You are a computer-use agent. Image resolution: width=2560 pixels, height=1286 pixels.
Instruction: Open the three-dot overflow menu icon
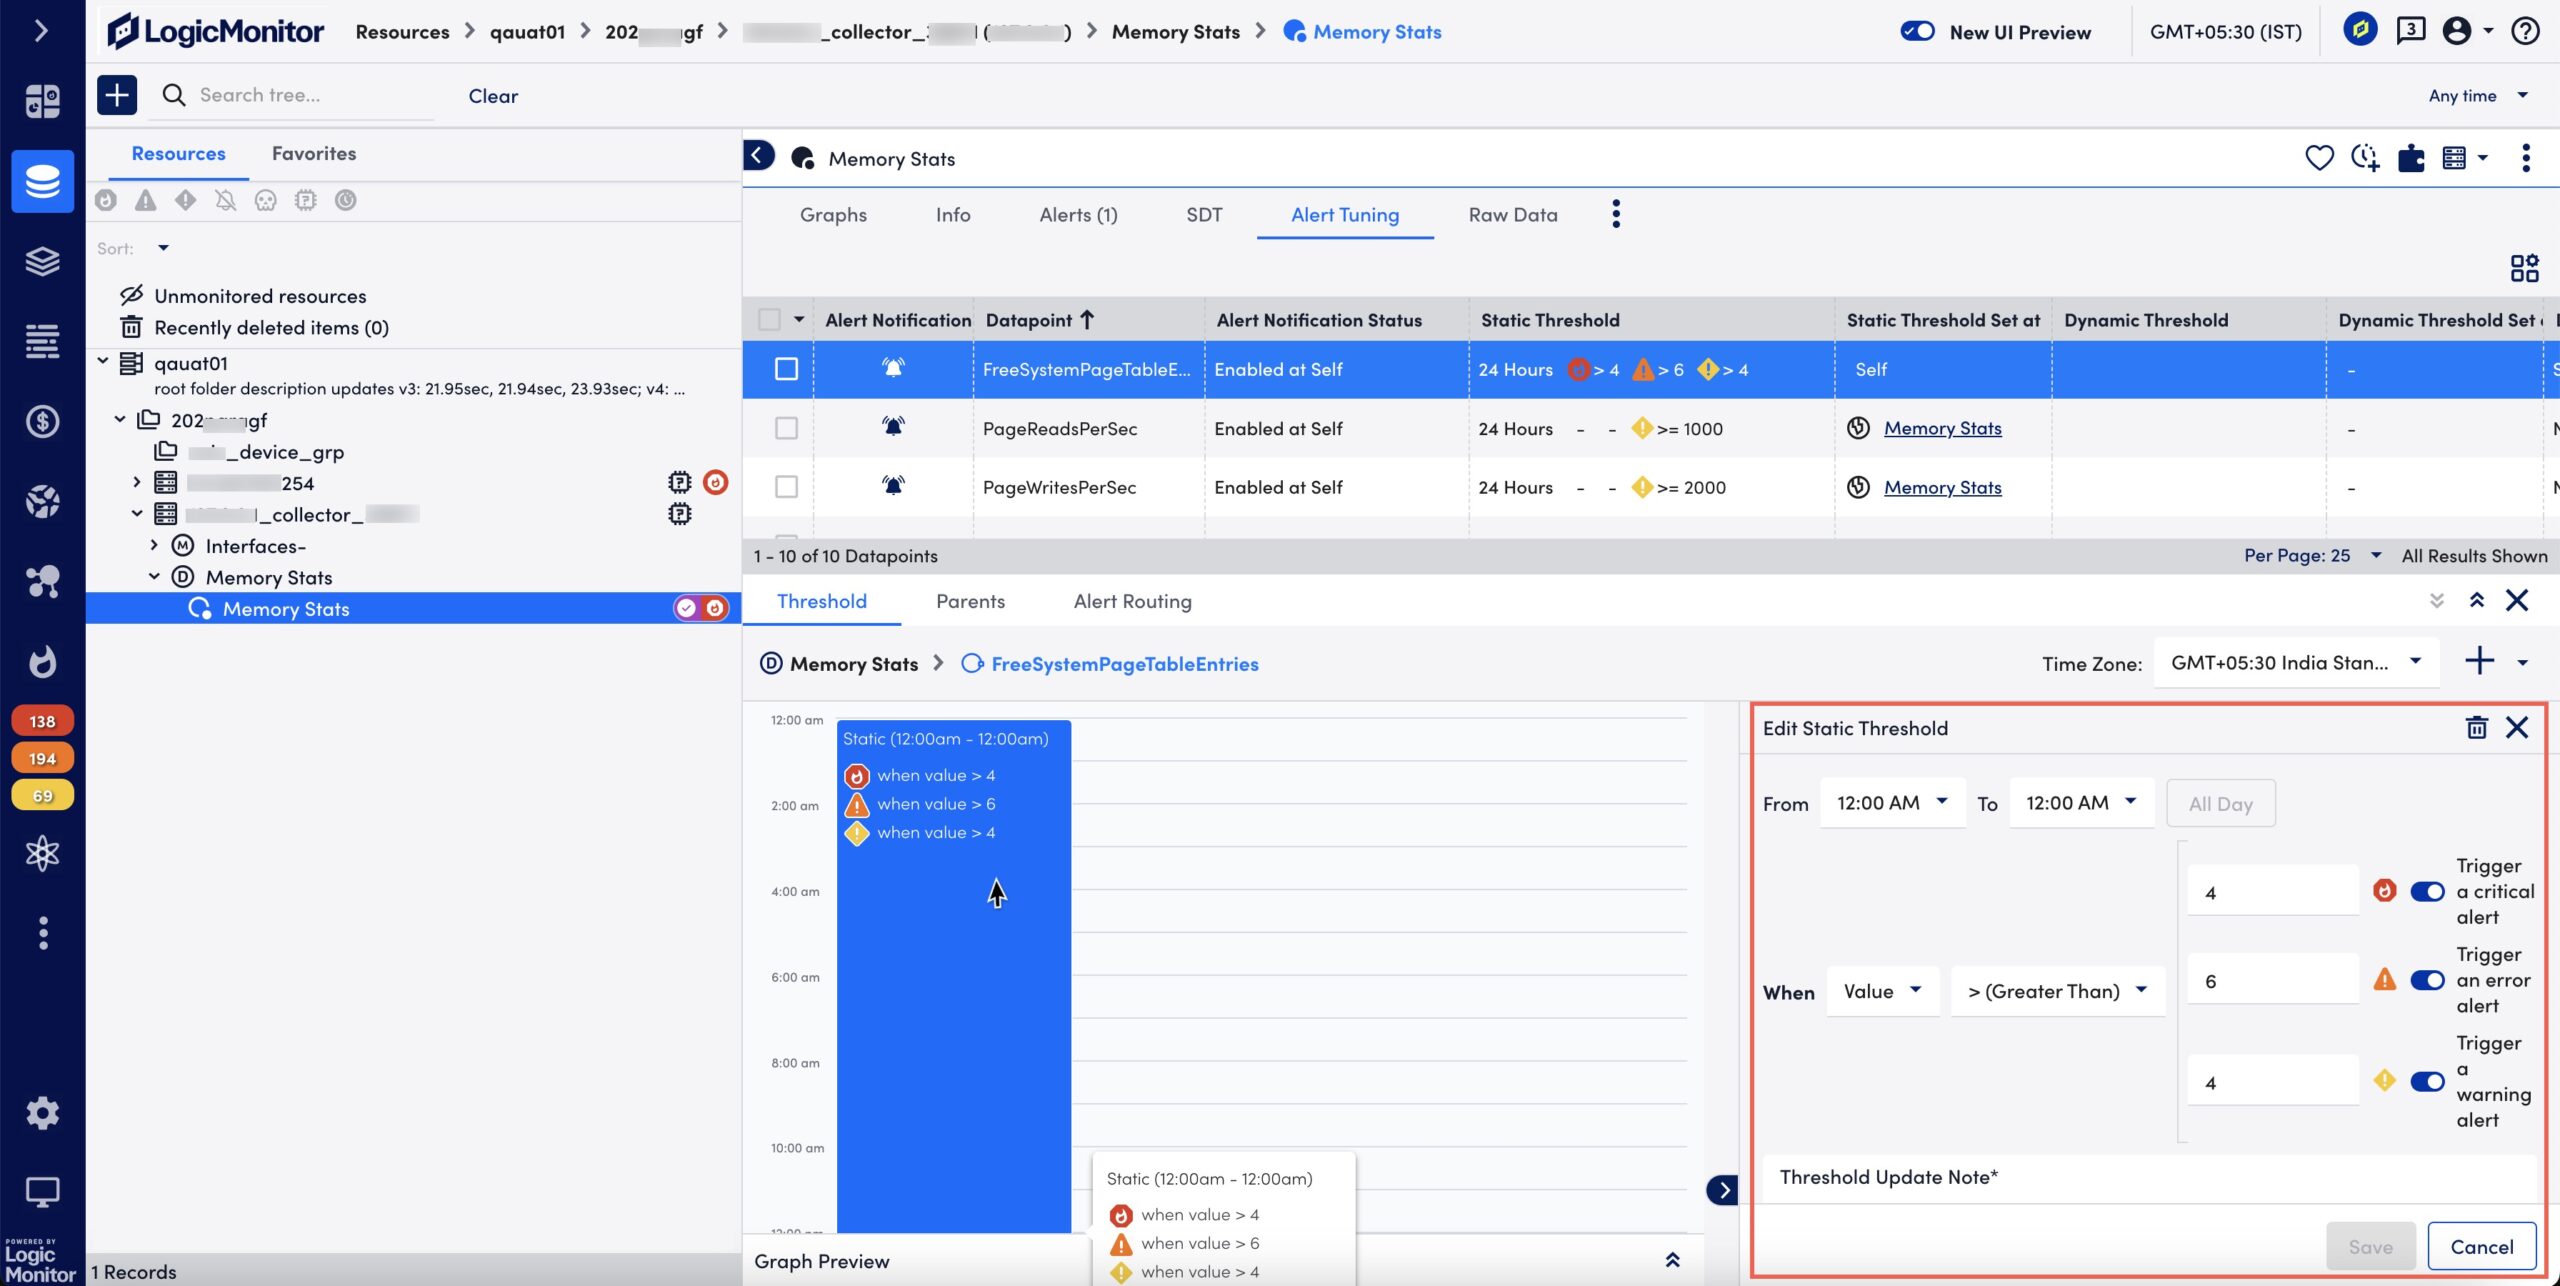pyautogui.click(x=1614, y=213)
